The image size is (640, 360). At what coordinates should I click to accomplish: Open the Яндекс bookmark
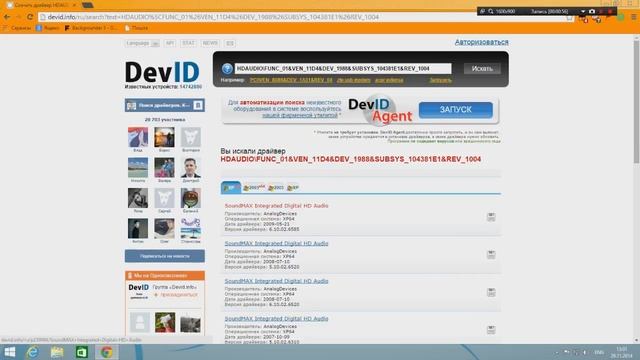[47, 28]
